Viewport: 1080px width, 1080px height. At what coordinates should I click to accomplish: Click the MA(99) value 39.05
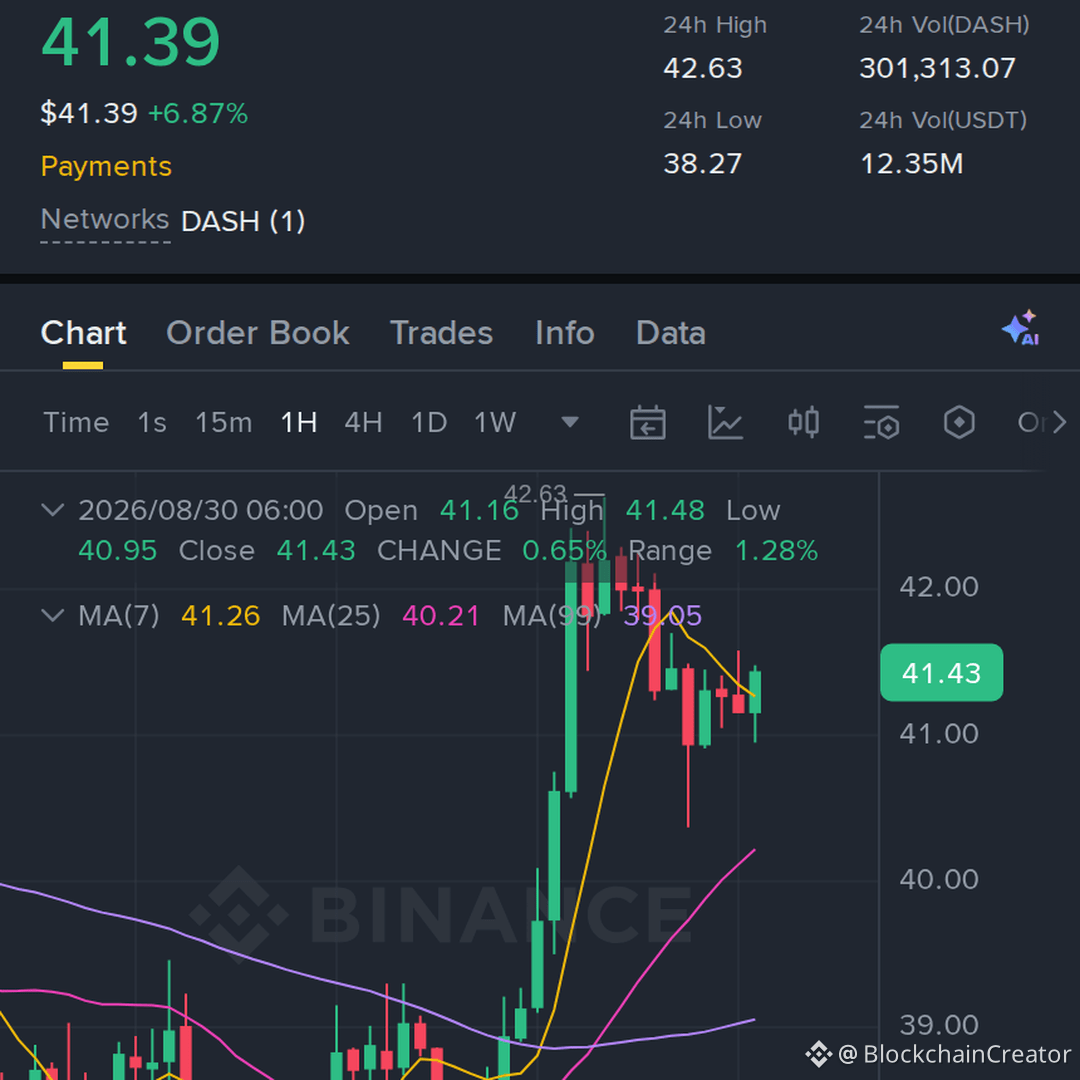click(663, 616)
